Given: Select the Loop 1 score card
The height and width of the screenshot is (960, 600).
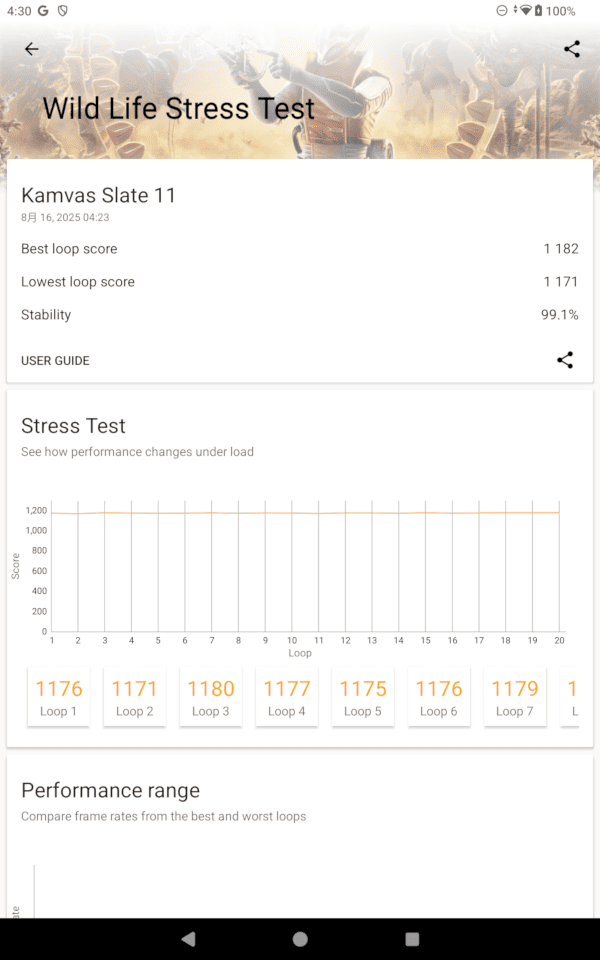Looking at the screenshot, I should coord(59,697).
